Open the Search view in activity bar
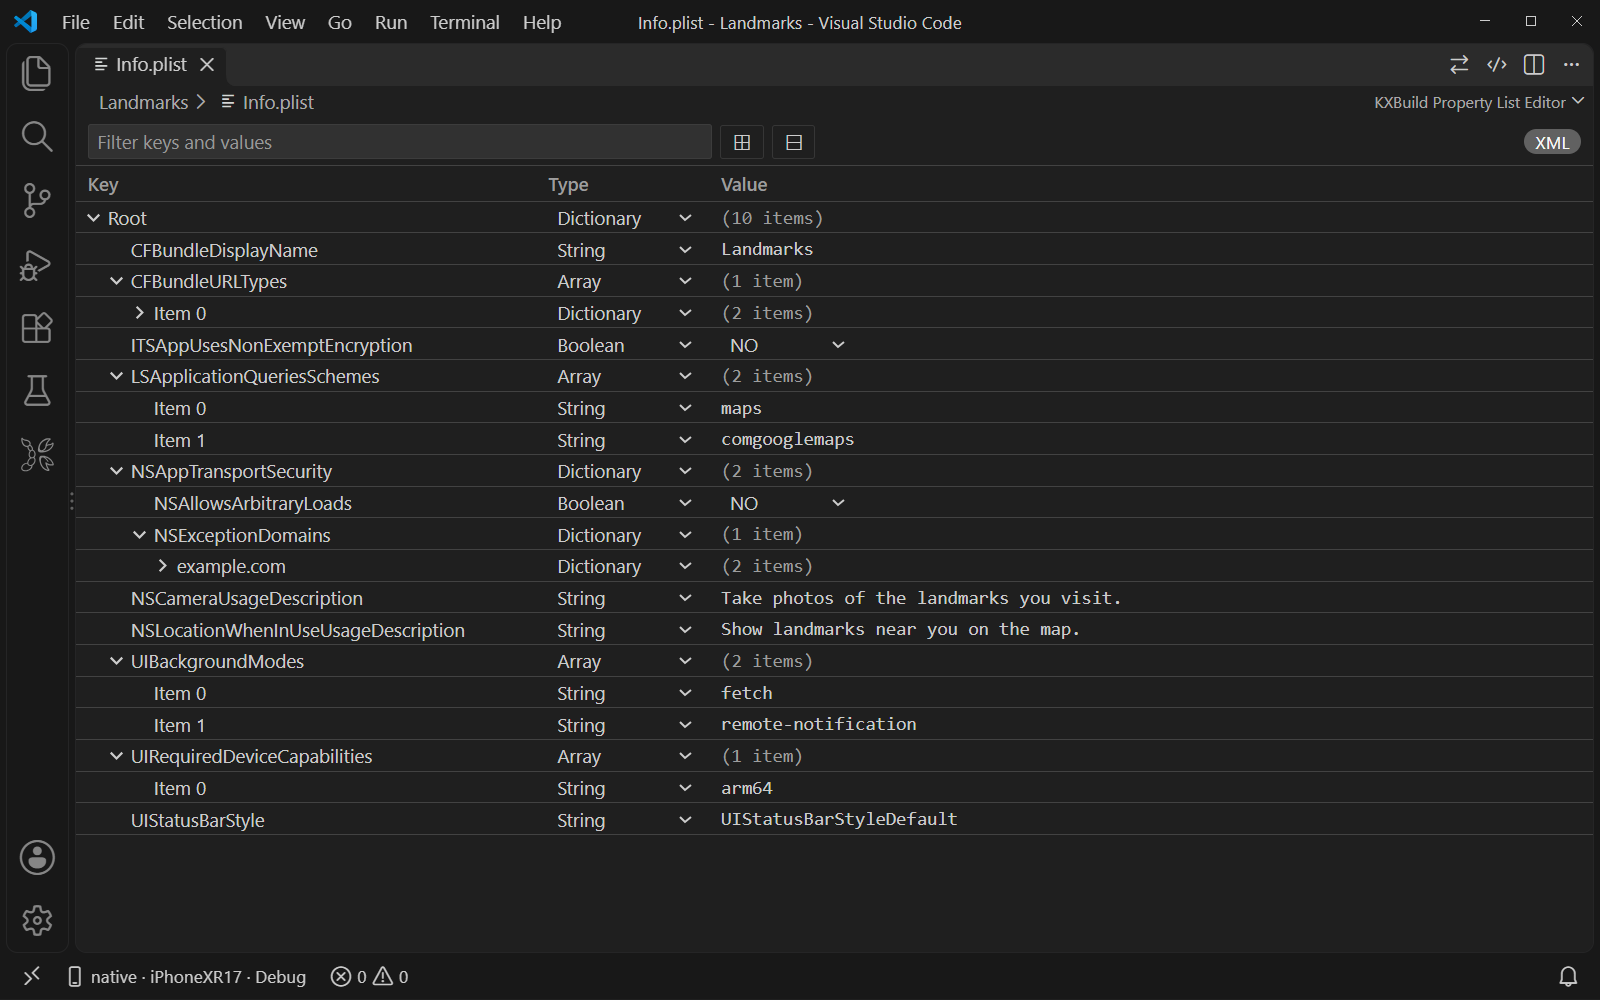The height and width of the screenshot is (1000, 1600). [37, 136]
